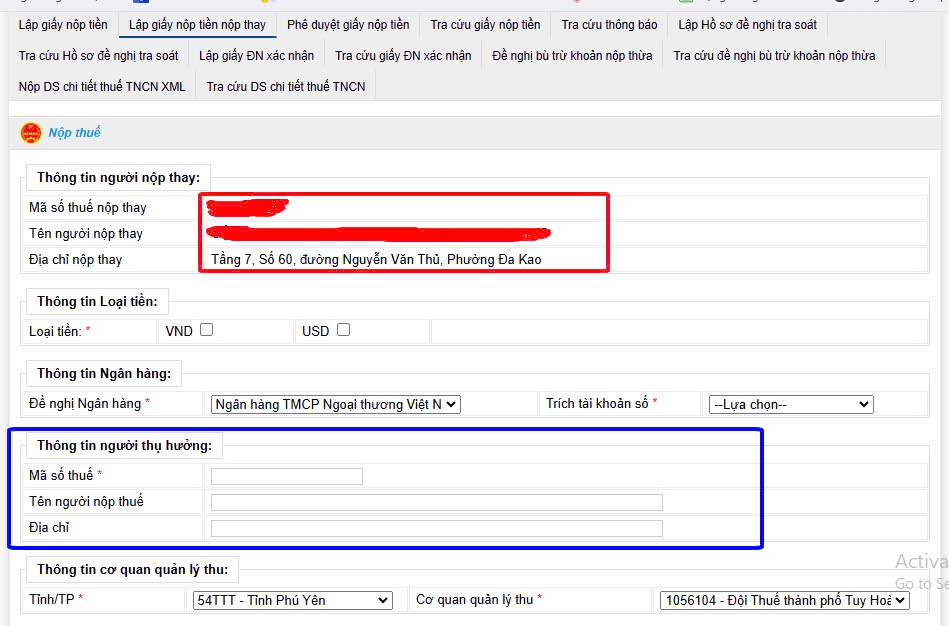Tick the VND currency checkbox
This screenshot has width=949, height=626.
point(206,330)
